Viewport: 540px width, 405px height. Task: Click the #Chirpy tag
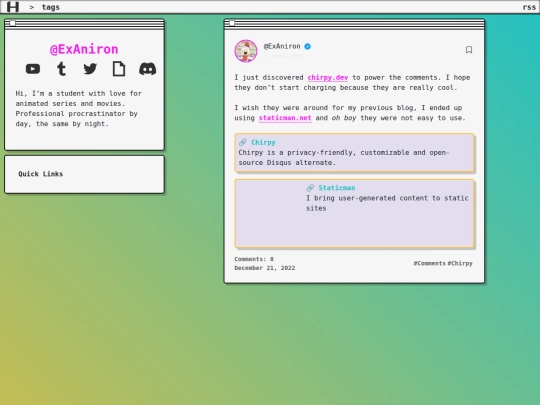coord(460,263)
